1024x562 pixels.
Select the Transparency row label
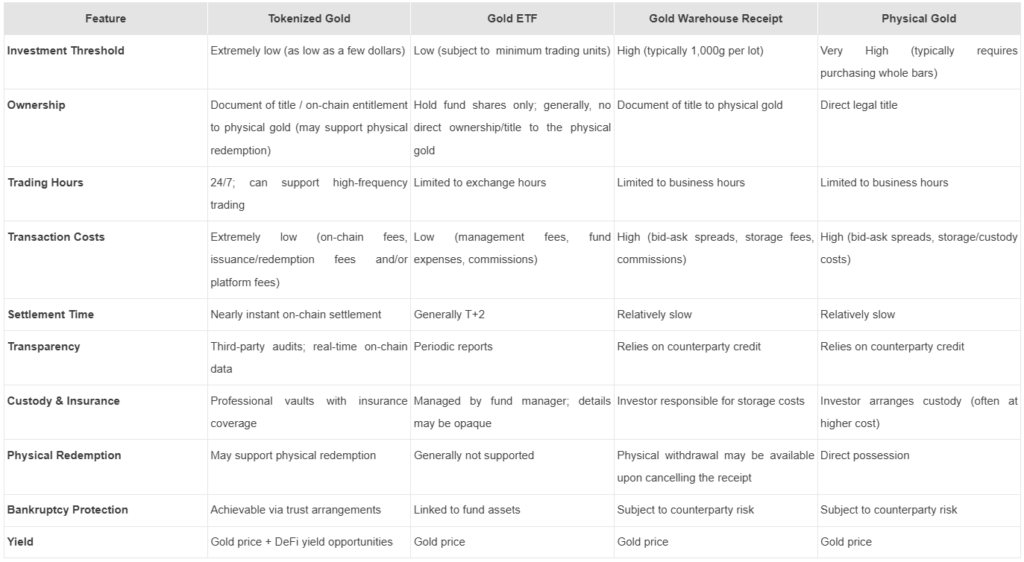[44, 347]
